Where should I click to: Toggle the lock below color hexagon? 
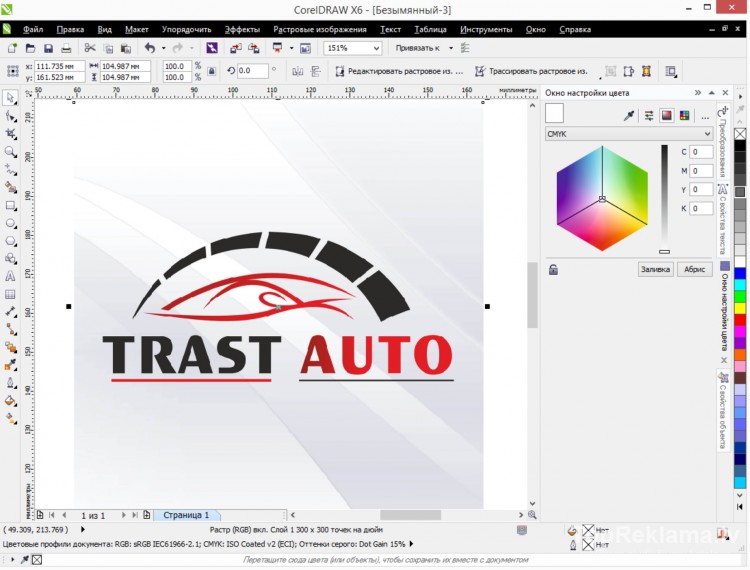[553, 269]
